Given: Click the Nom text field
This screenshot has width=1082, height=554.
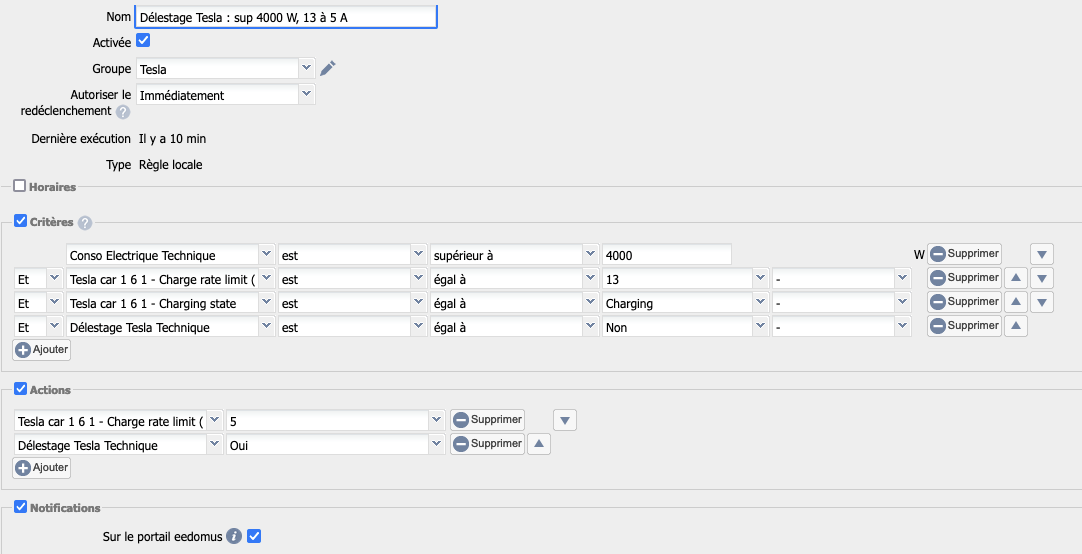Looking at the screenshot, I should pos(286,18).
